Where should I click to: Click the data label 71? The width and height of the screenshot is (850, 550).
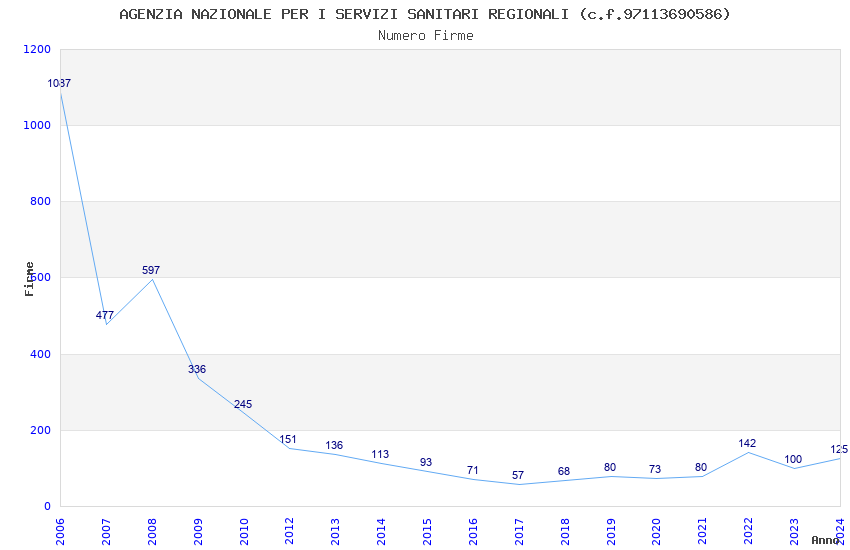pyautogui.click(x=472, y=470)
